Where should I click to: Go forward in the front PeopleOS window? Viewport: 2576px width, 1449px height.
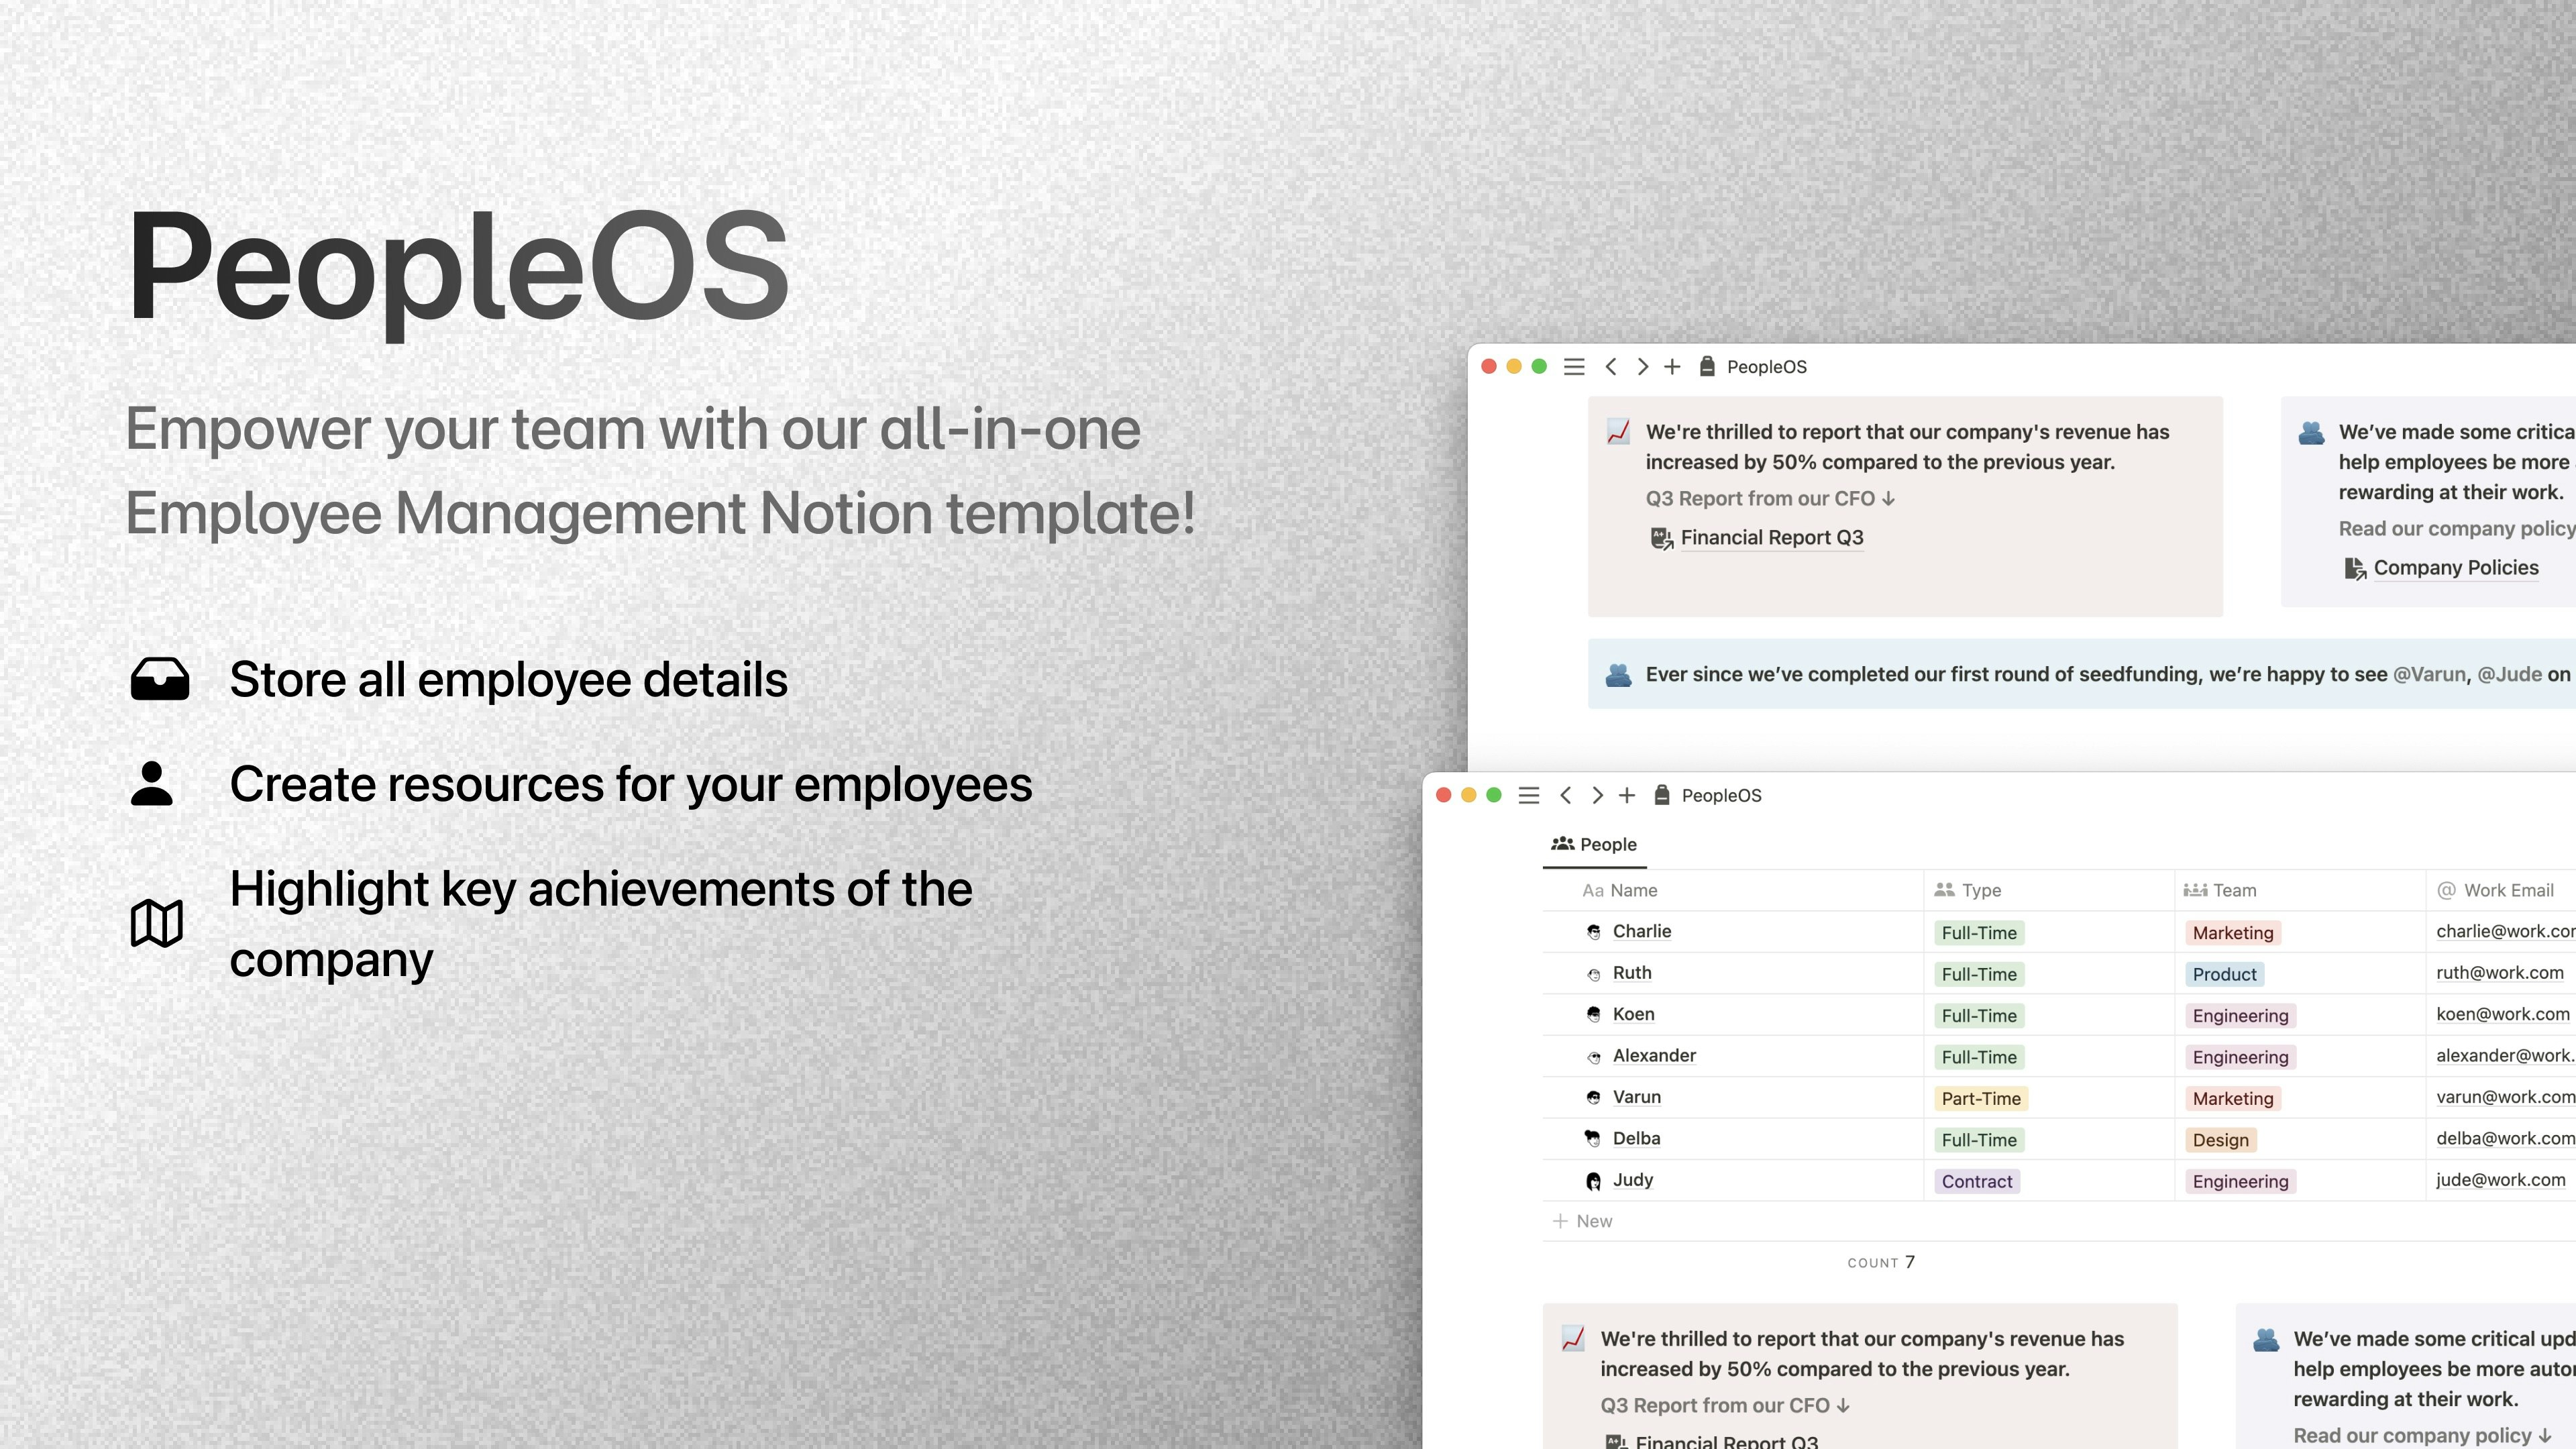(1597, 795)
